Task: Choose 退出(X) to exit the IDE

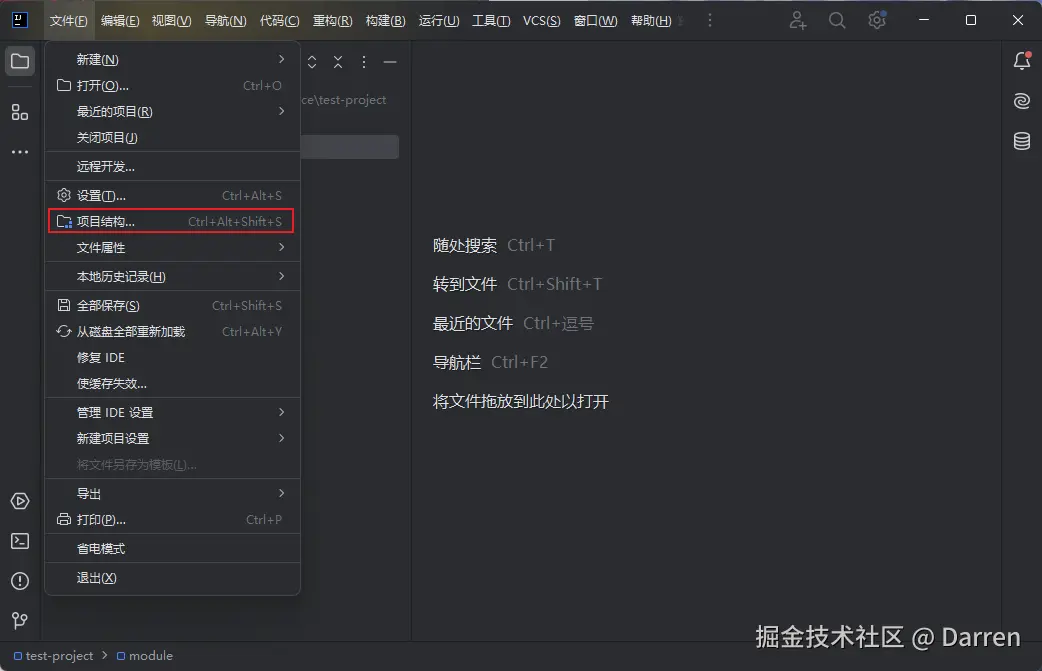Action: tap(173, 578)
